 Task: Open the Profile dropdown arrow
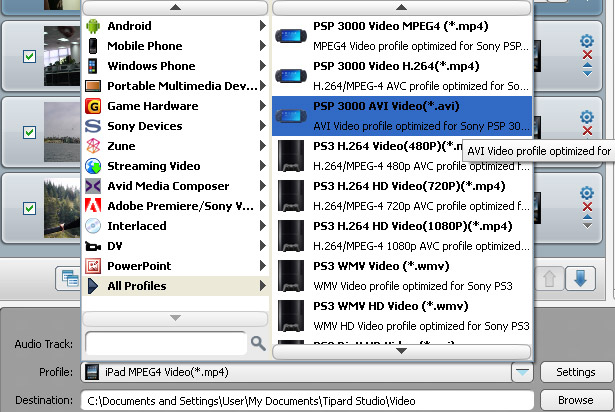[x=522, y=372]
